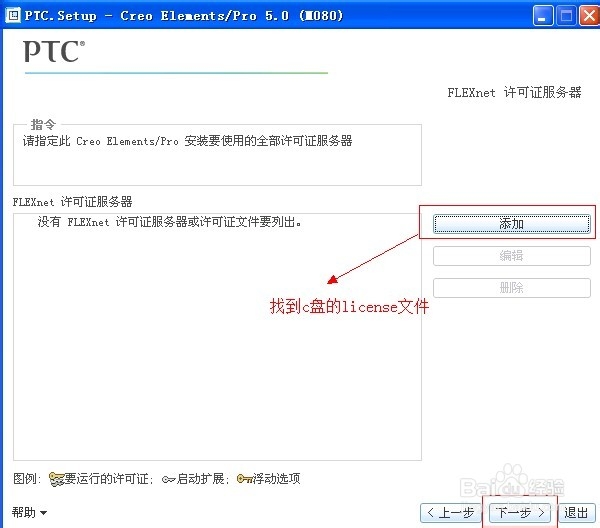Click the 要运行的许可证 legend key icon
This screenshot has width=600, height=528.
(56, 479)
